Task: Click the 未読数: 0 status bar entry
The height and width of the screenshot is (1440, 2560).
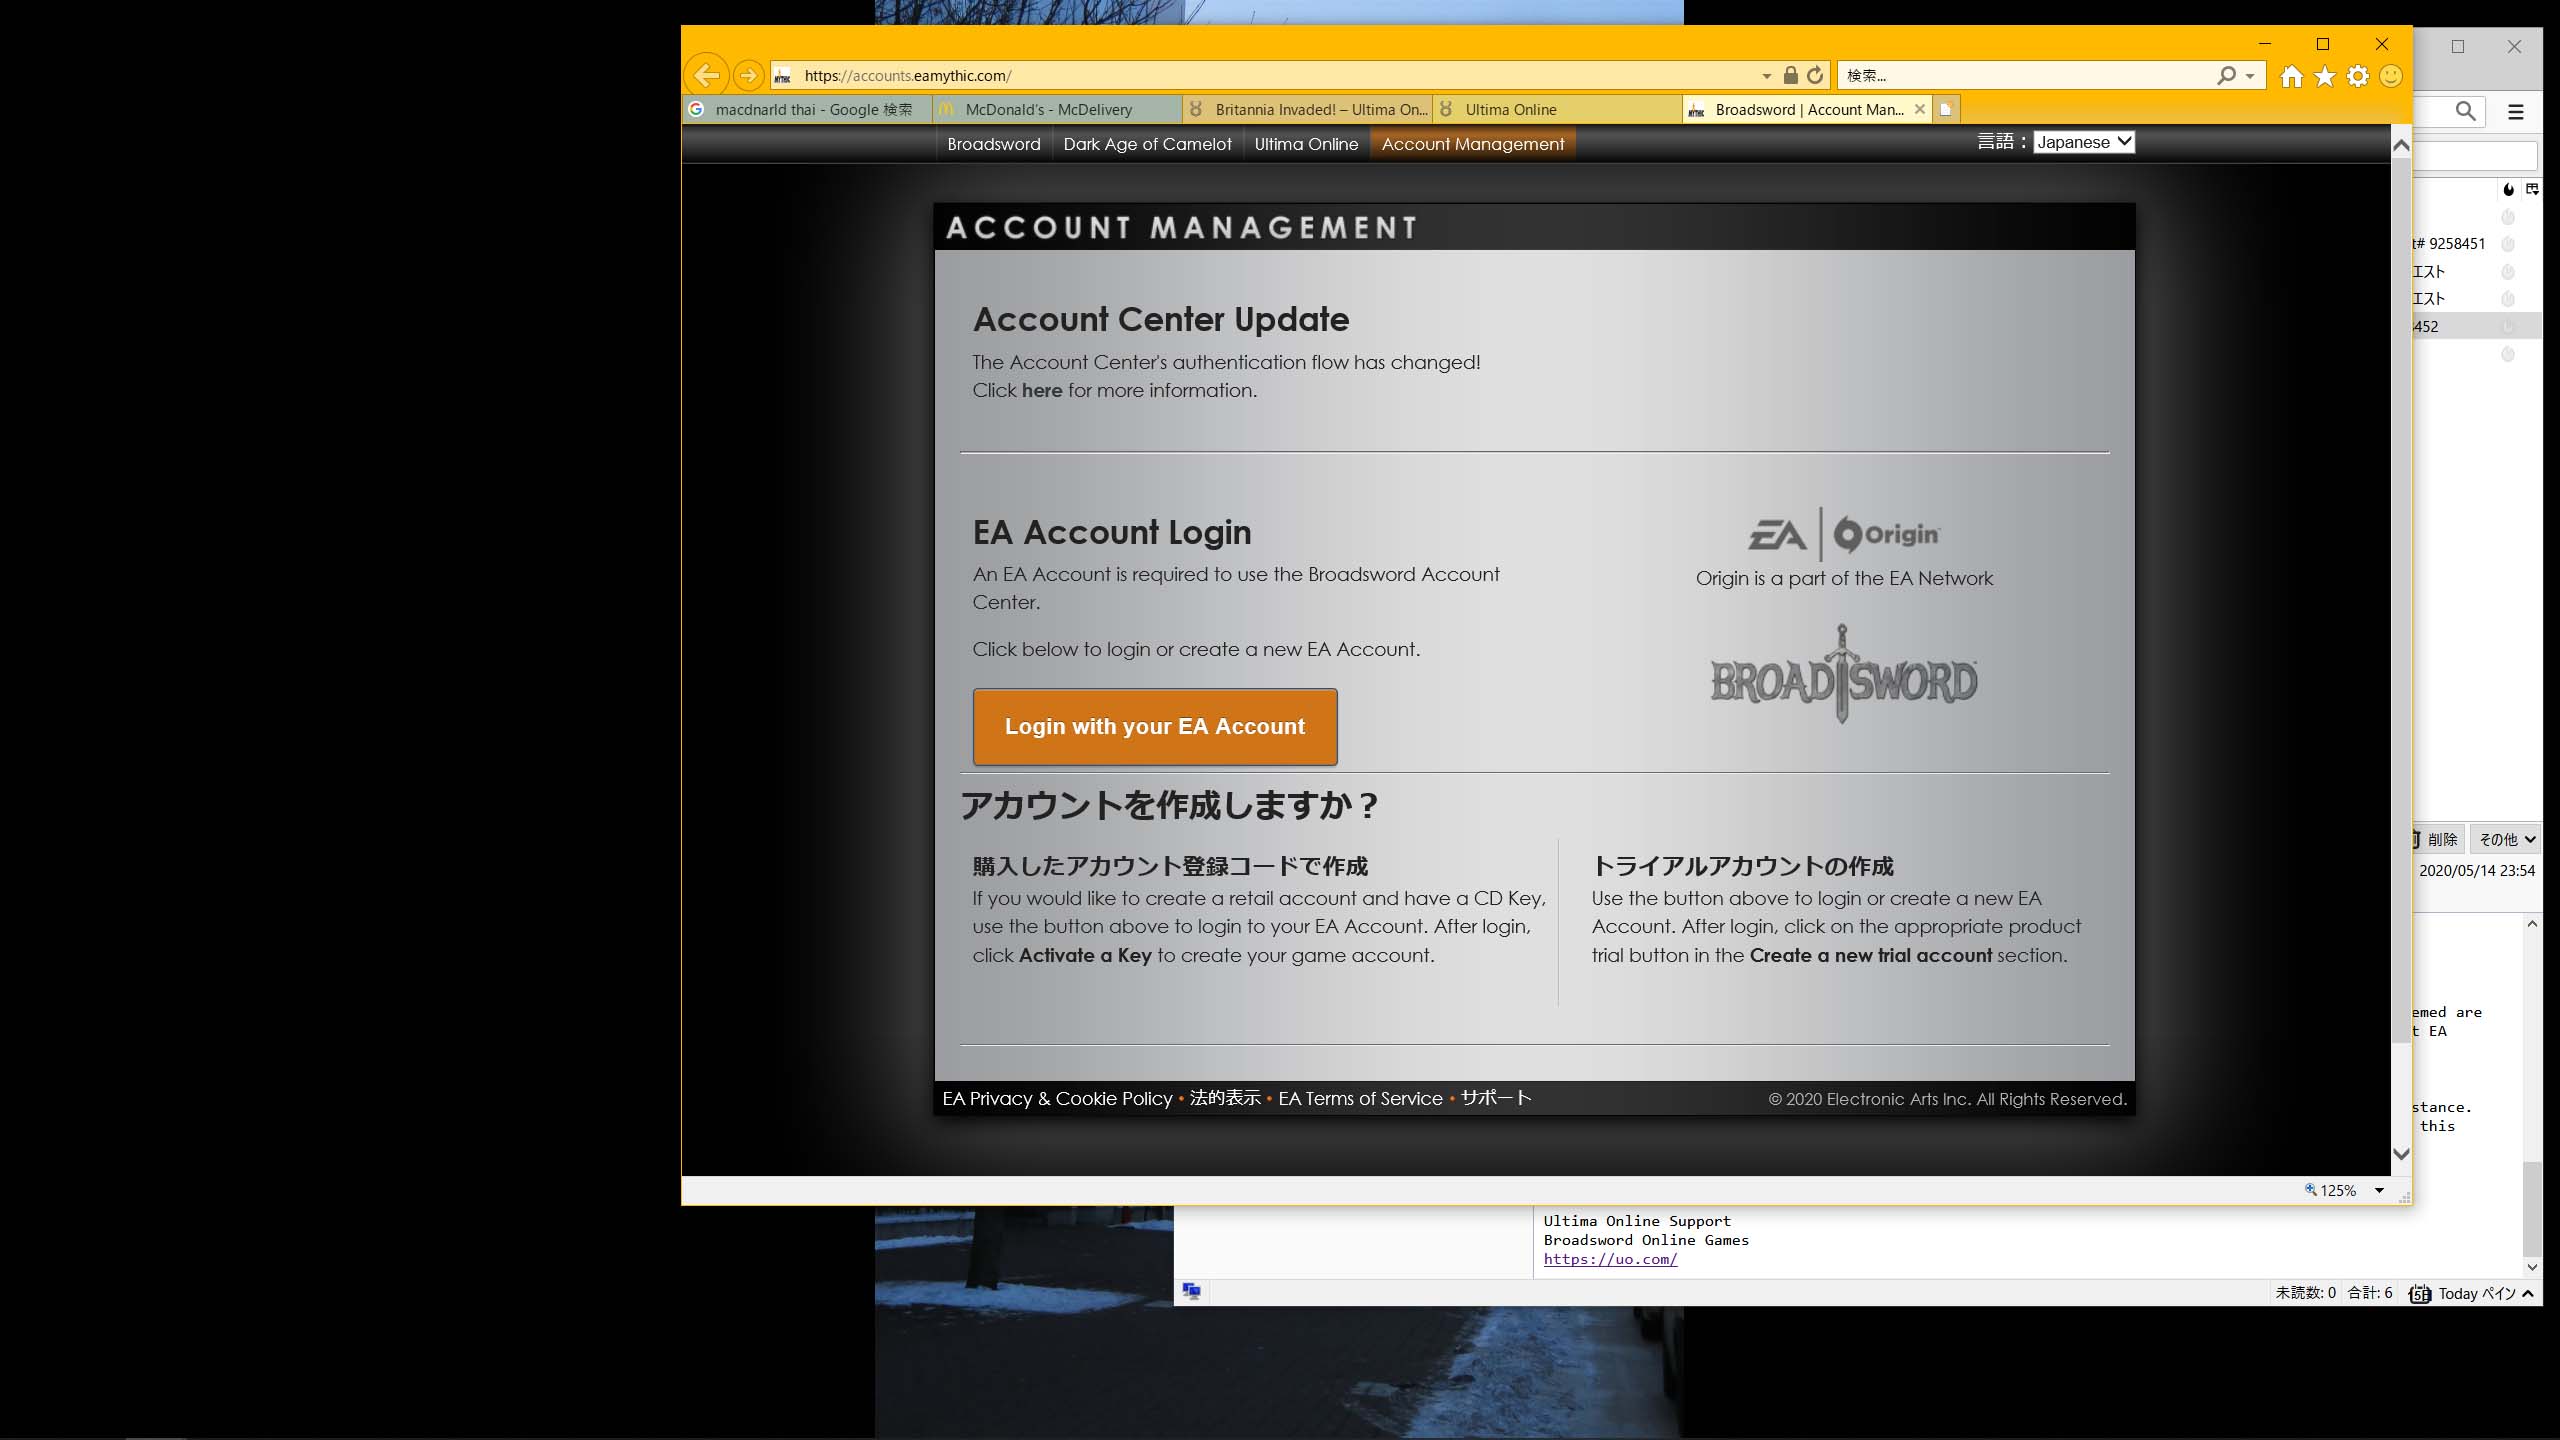Action: (x=2305, y=1293)
